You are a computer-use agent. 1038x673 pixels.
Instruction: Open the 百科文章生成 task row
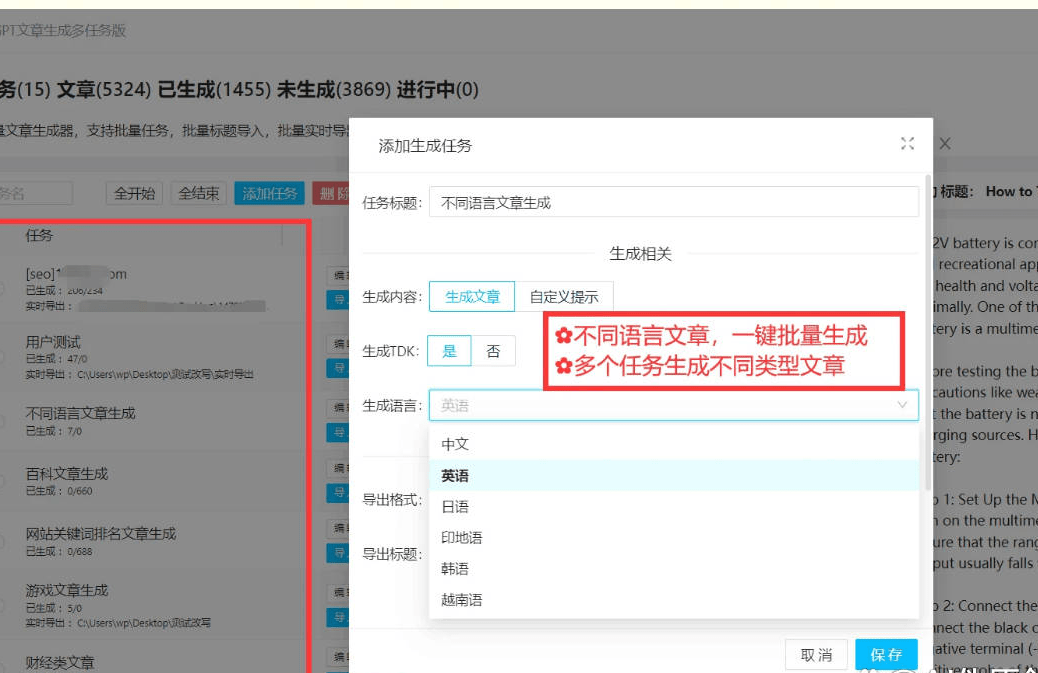[67, 474]
